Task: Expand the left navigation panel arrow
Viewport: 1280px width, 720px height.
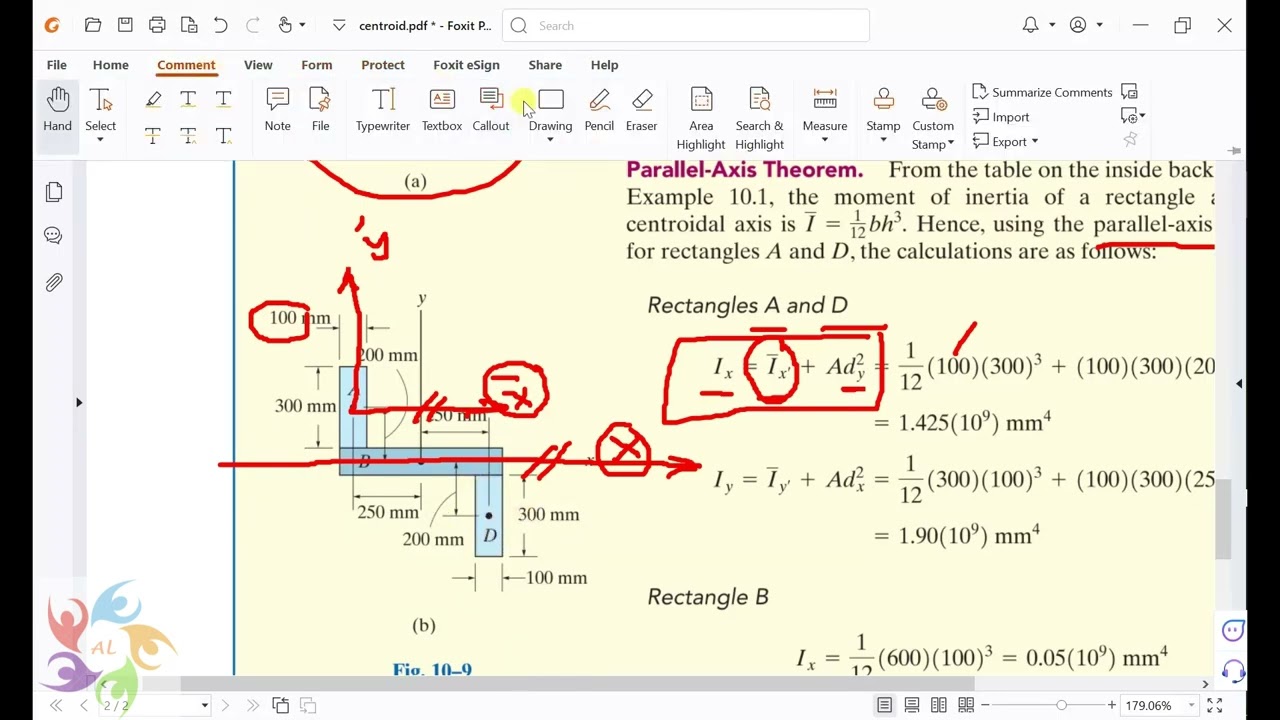Action: click(x=79, y=402)
